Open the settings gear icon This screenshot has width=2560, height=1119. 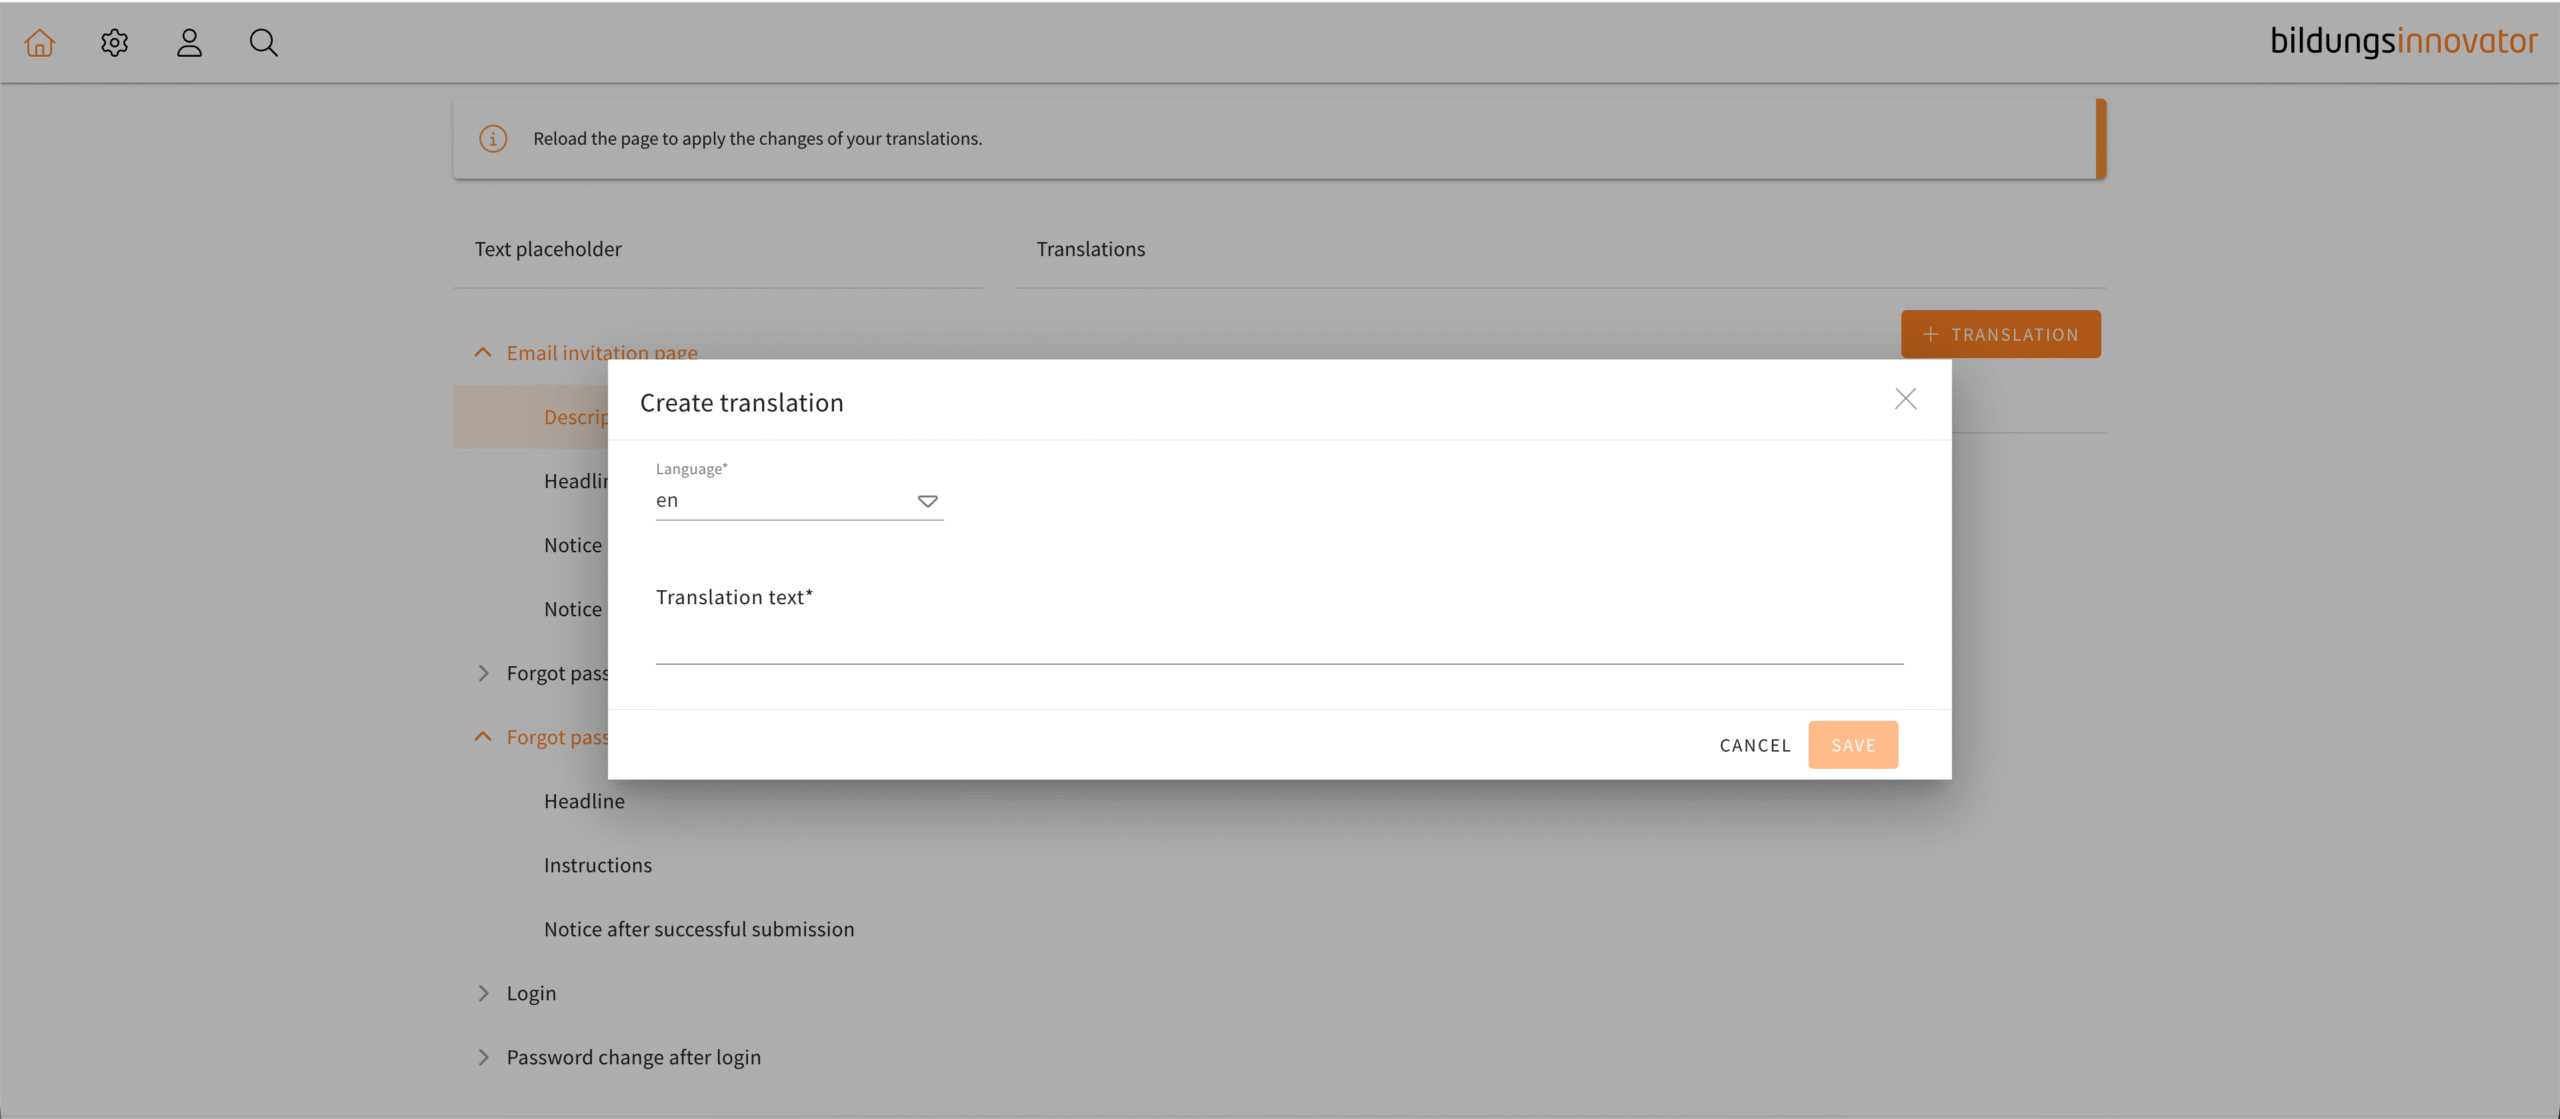click(115, 43)
